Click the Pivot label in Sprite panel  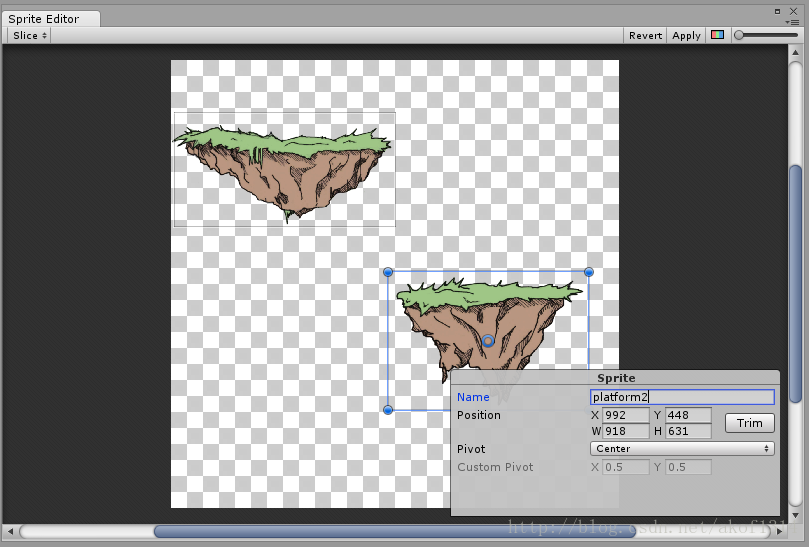[x=471, y=448]
